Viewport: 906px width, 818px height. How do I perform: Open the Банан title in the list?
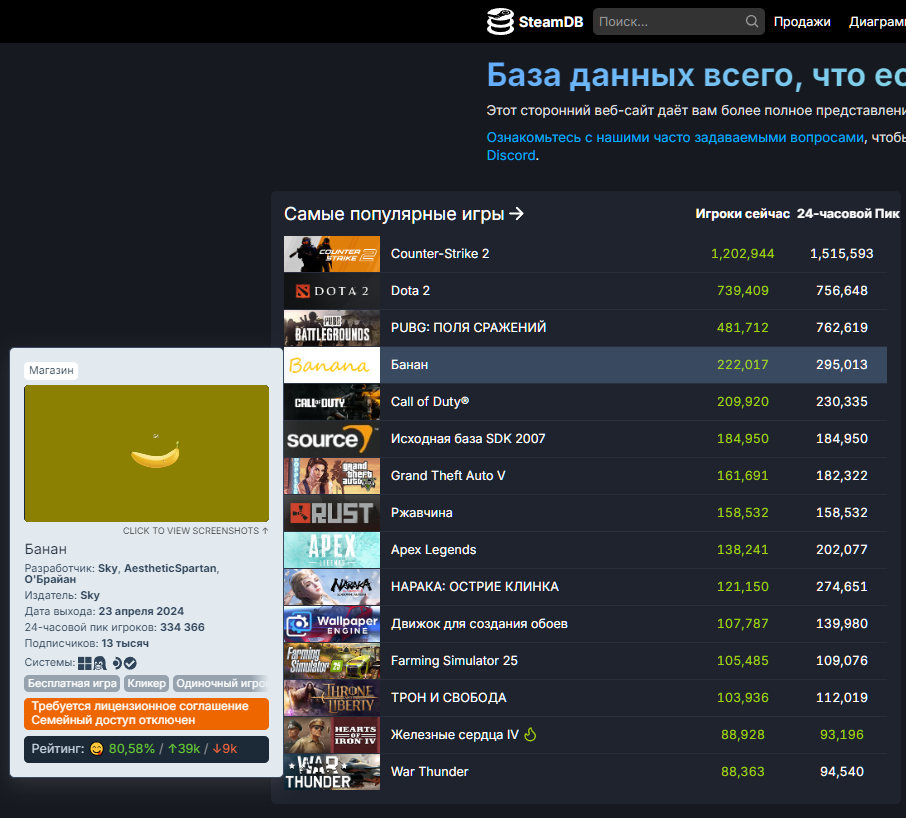409,365
